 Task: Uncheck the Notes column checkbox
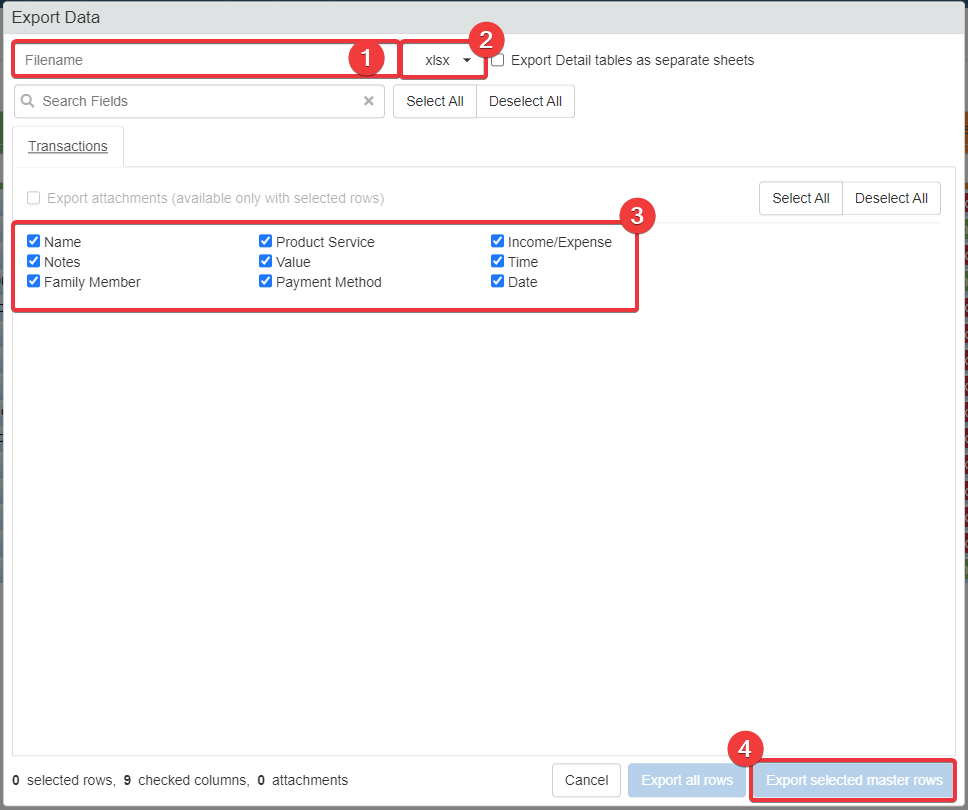[34, 261]
